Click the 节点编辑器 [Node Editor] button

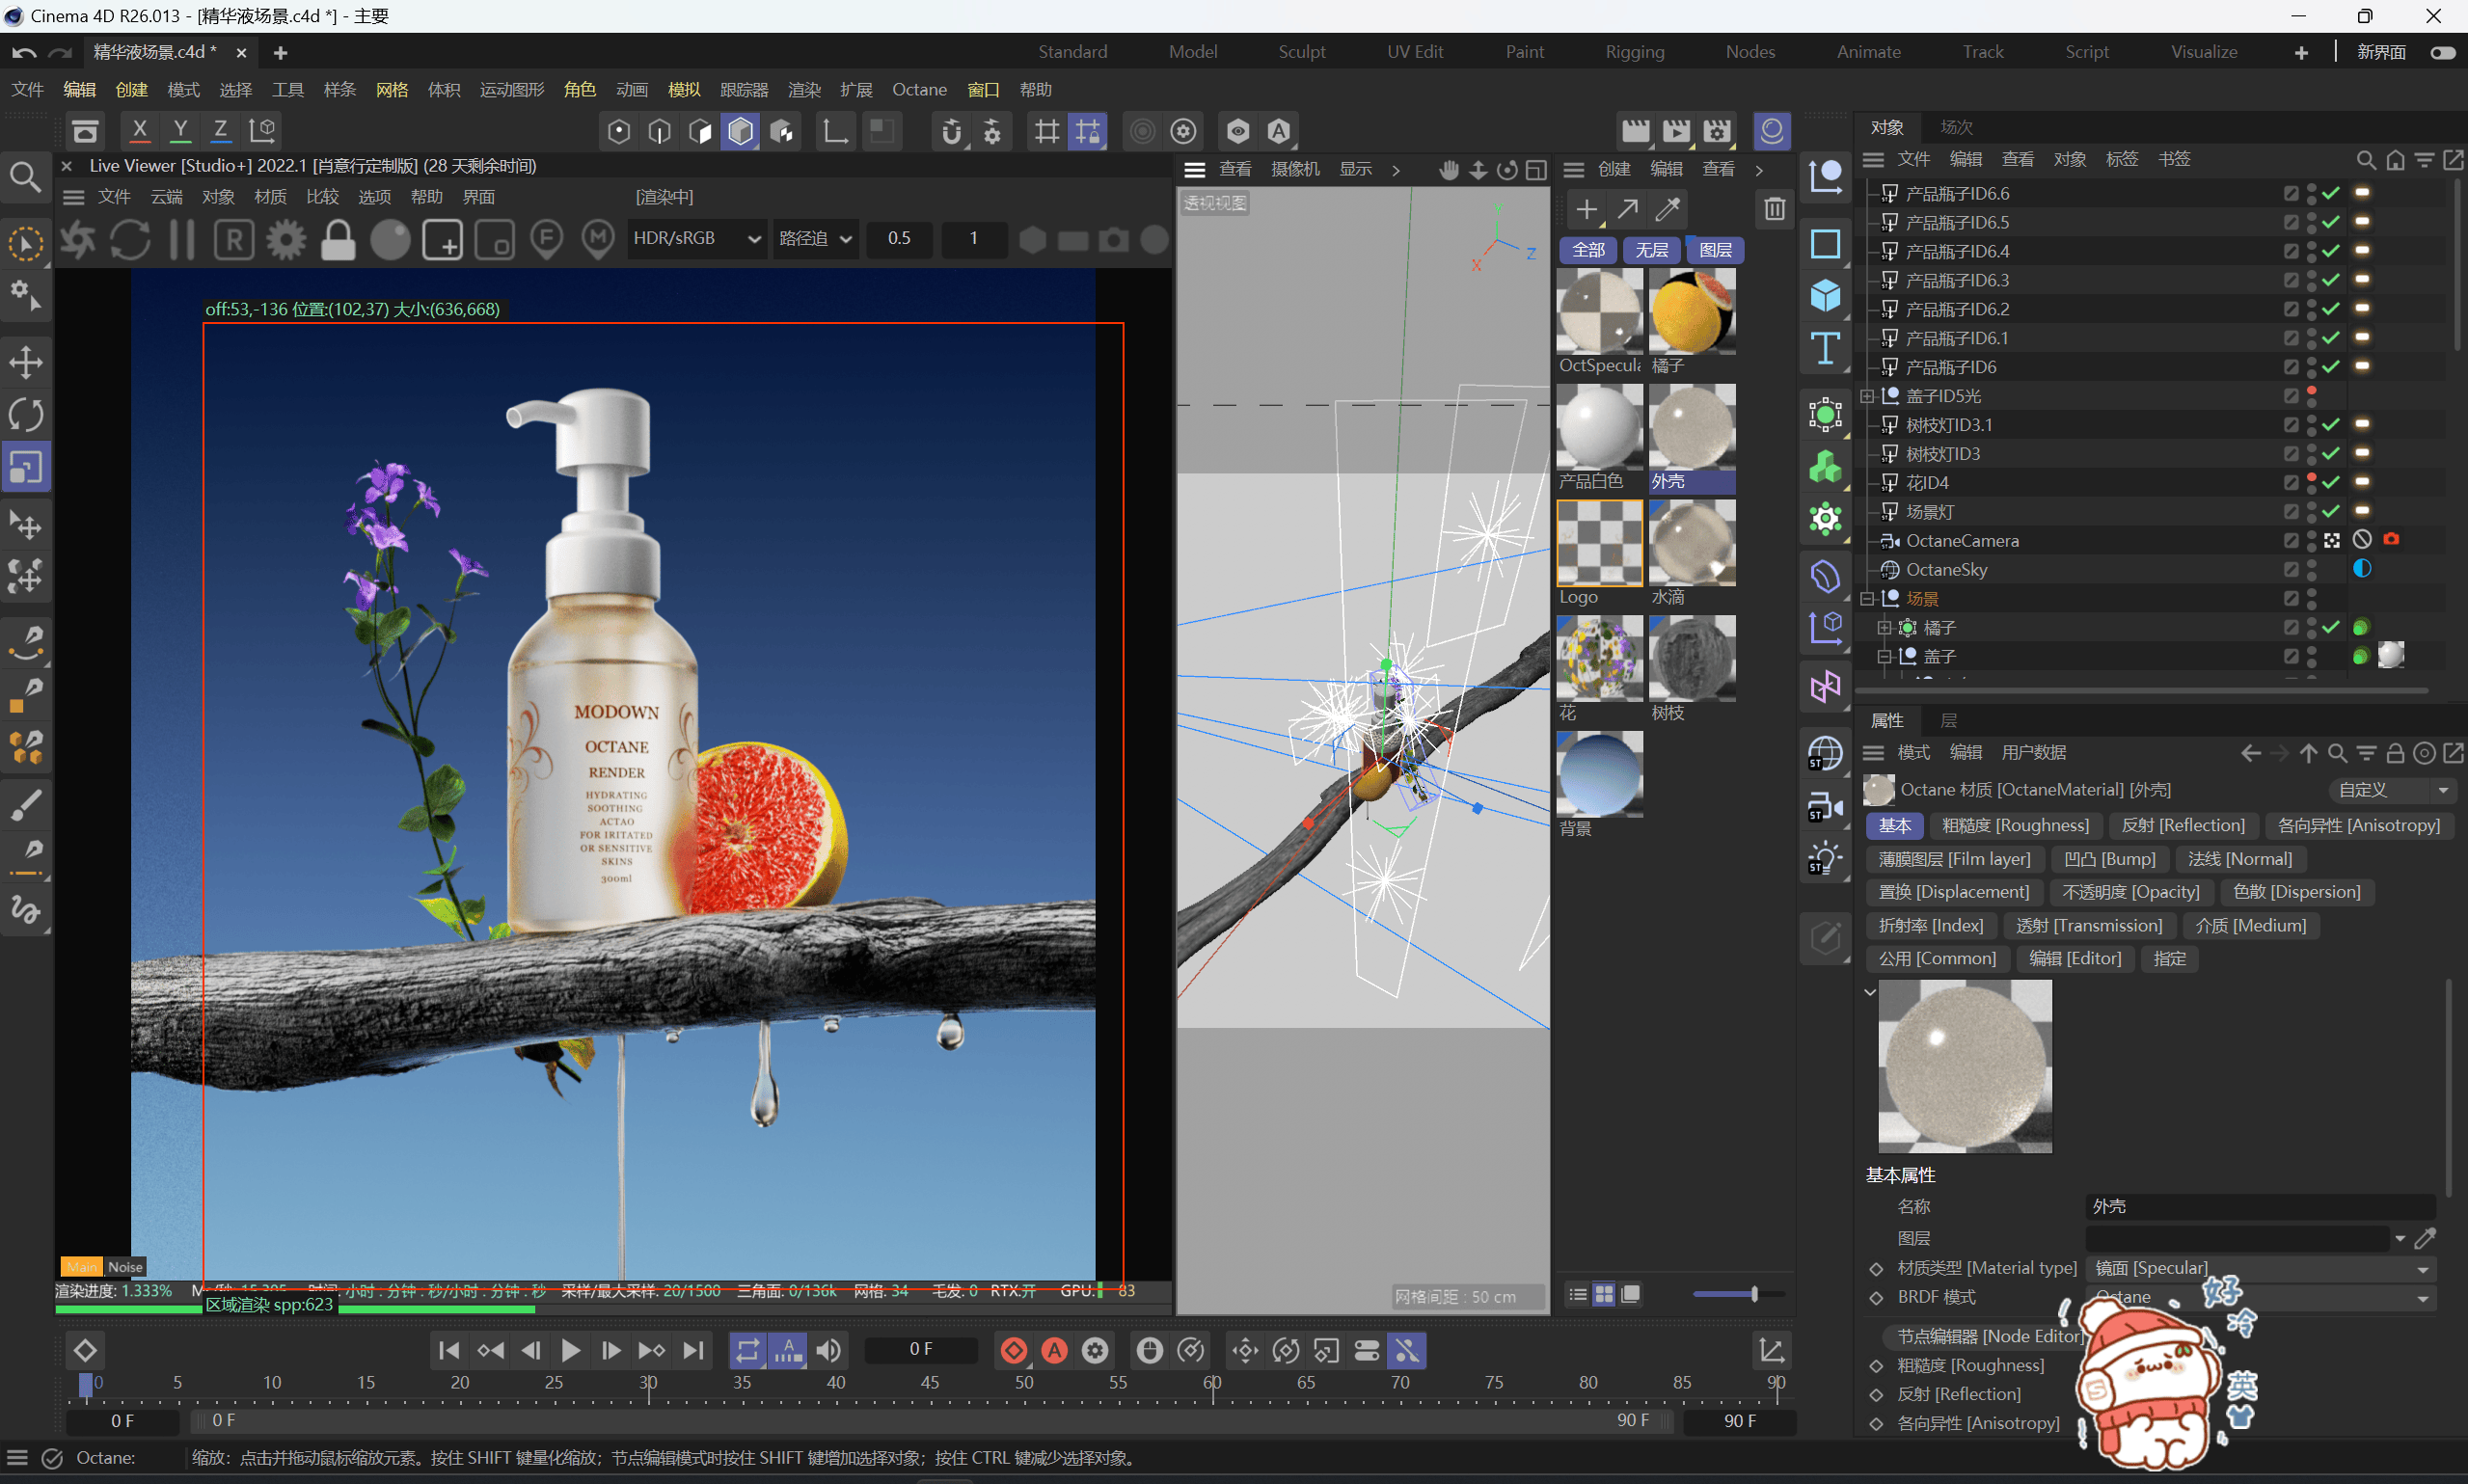(1990, 1336)
